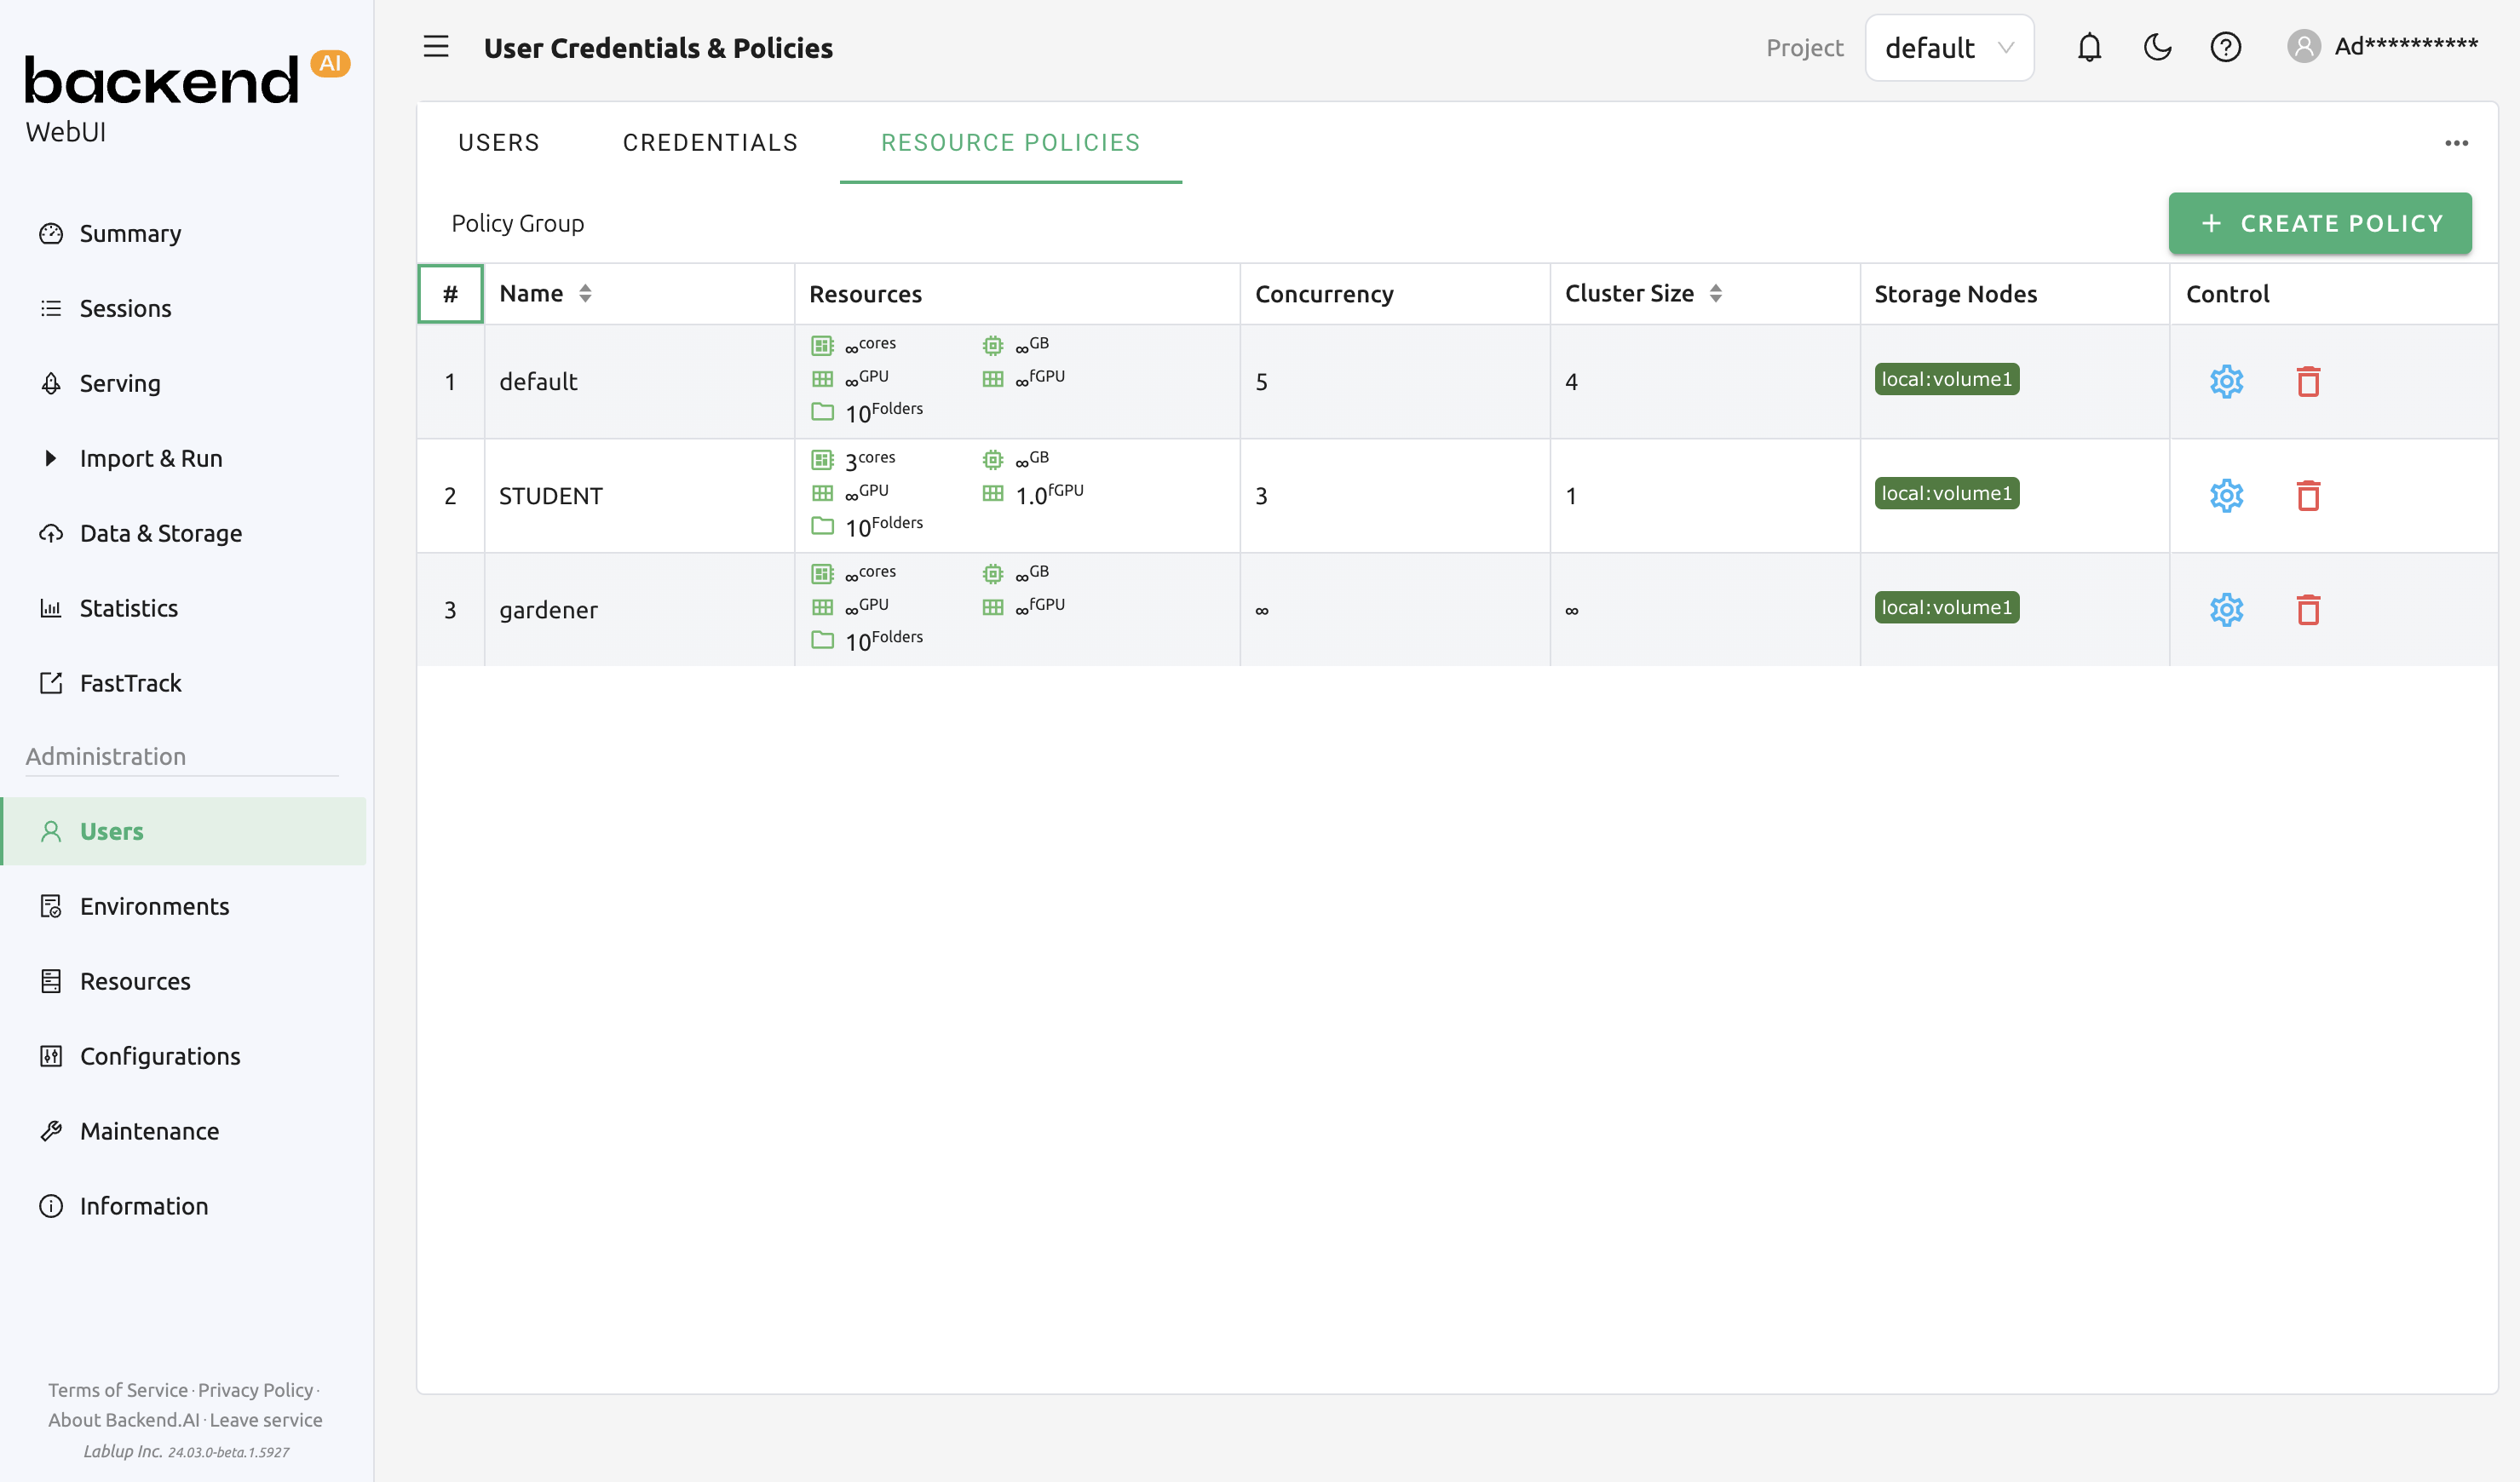Viewport: 2520px width, 1482px height.
Task: Click the 1.0 fGPU value in STUDENT row
Action: (1049, 494)
